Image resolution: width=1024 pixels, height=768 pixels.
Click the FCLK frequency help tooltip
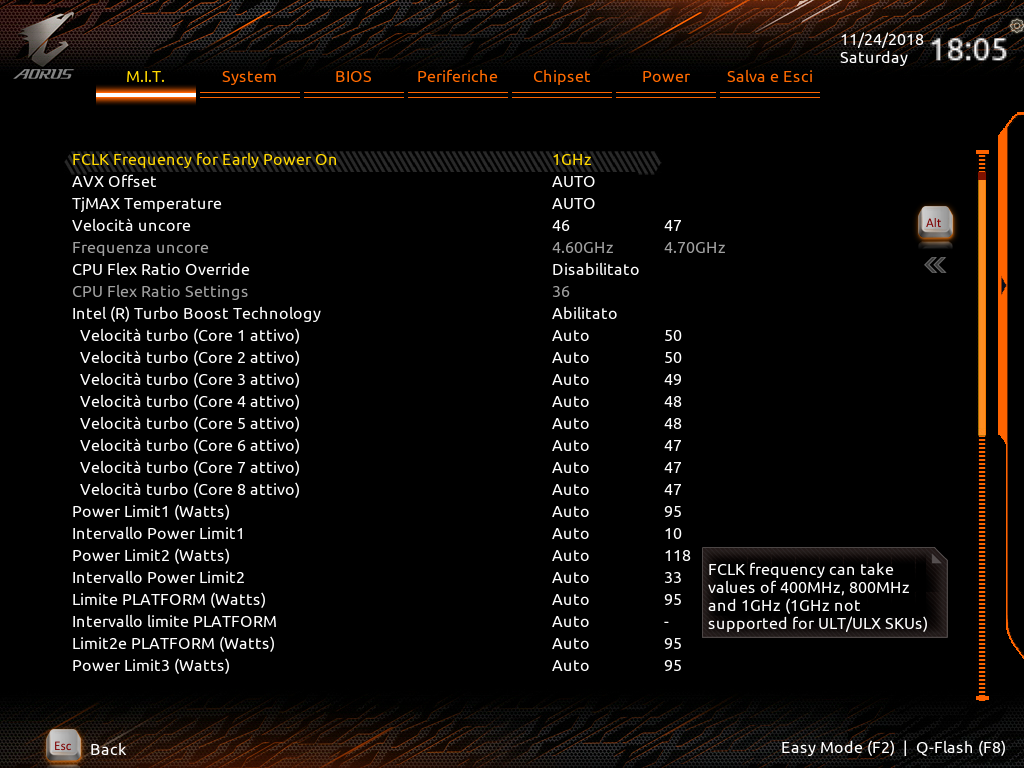coord(824,592)
